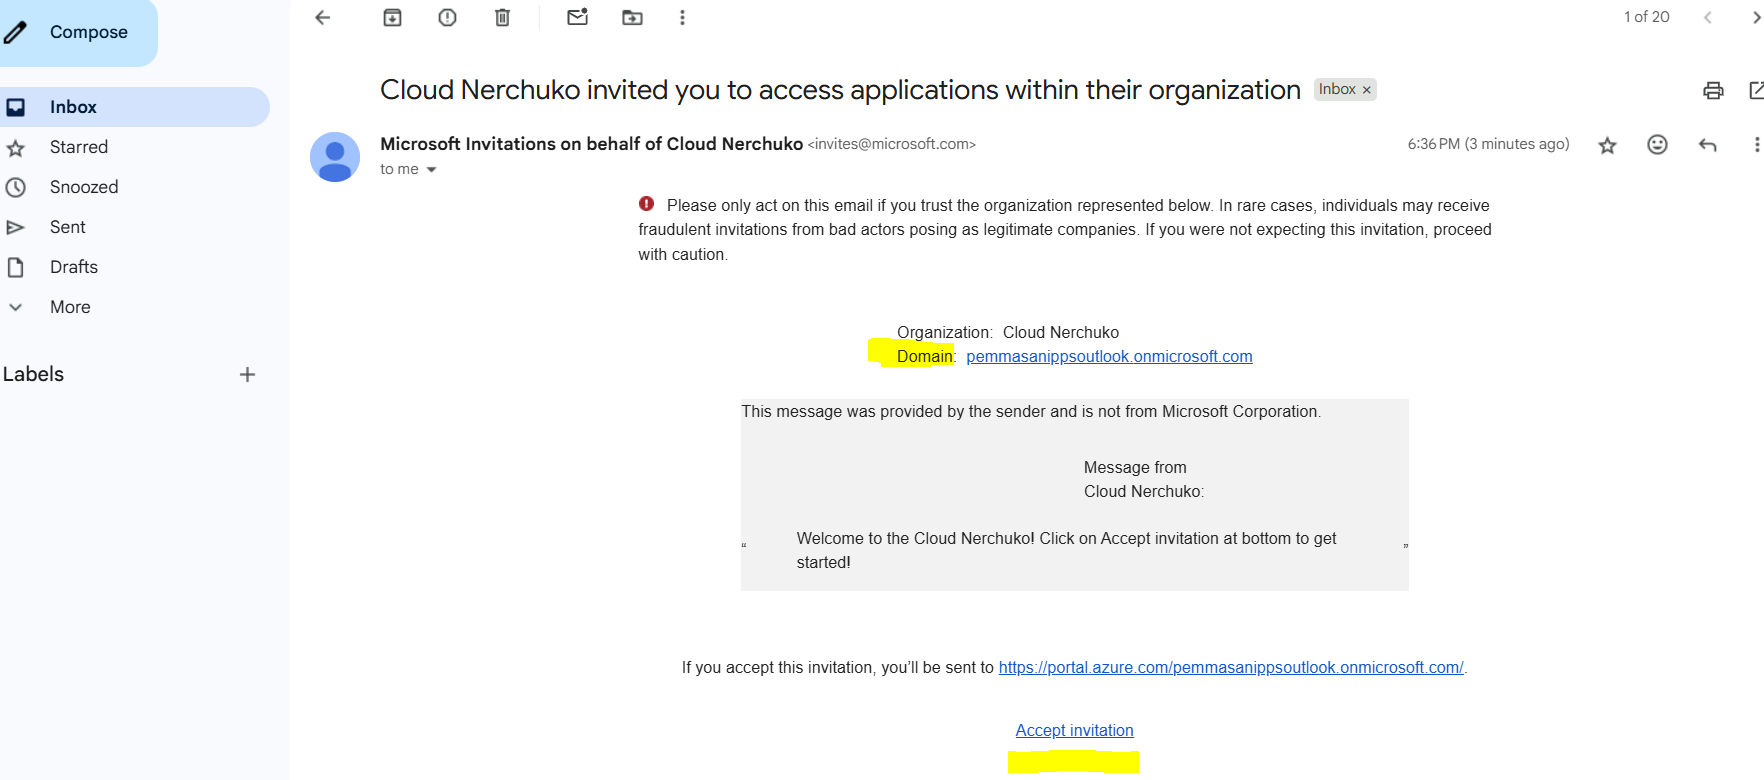Report this message as spam
This screenshot has width=1764, height=780.
(x=447, y=17)
